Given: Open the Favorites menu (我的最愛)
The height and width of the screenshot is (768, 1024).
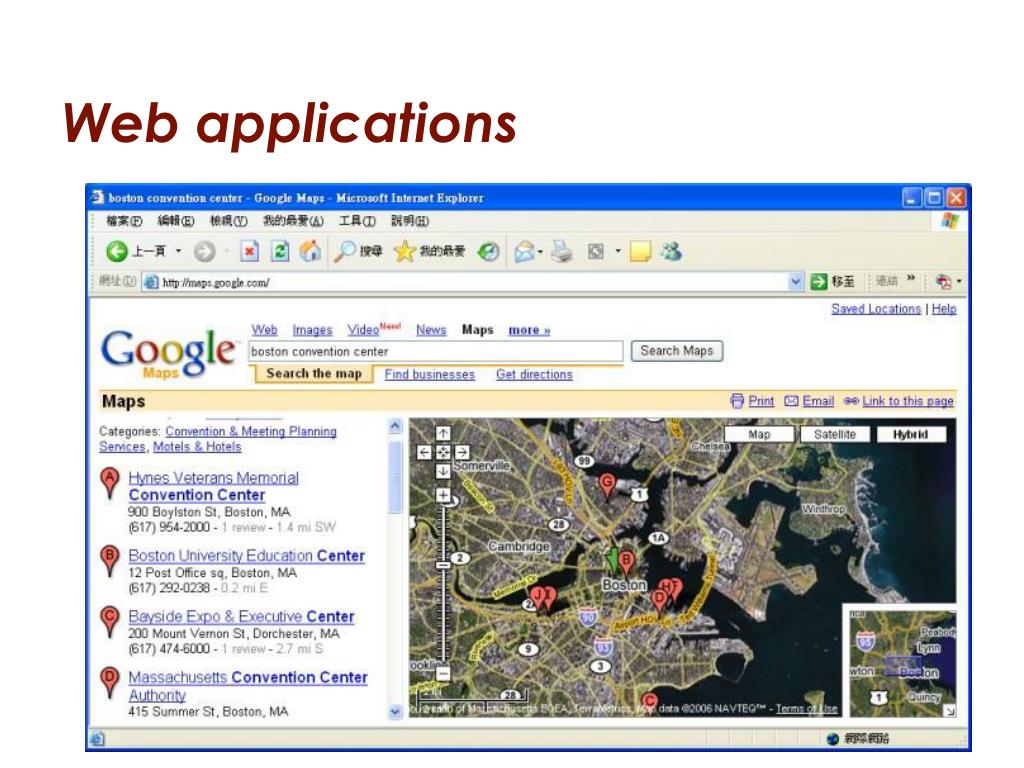Looking at the screenshot, I should tap(293, 221).
